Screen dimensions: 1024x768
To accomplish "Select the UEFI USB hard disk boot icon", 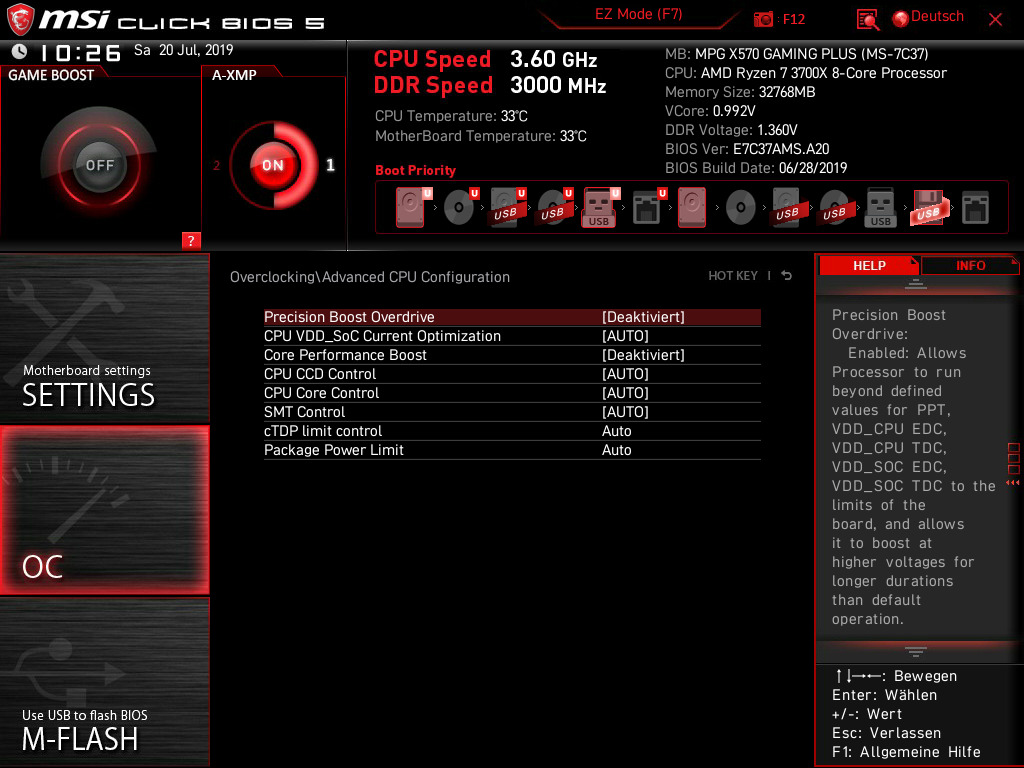I will (508, 208).
